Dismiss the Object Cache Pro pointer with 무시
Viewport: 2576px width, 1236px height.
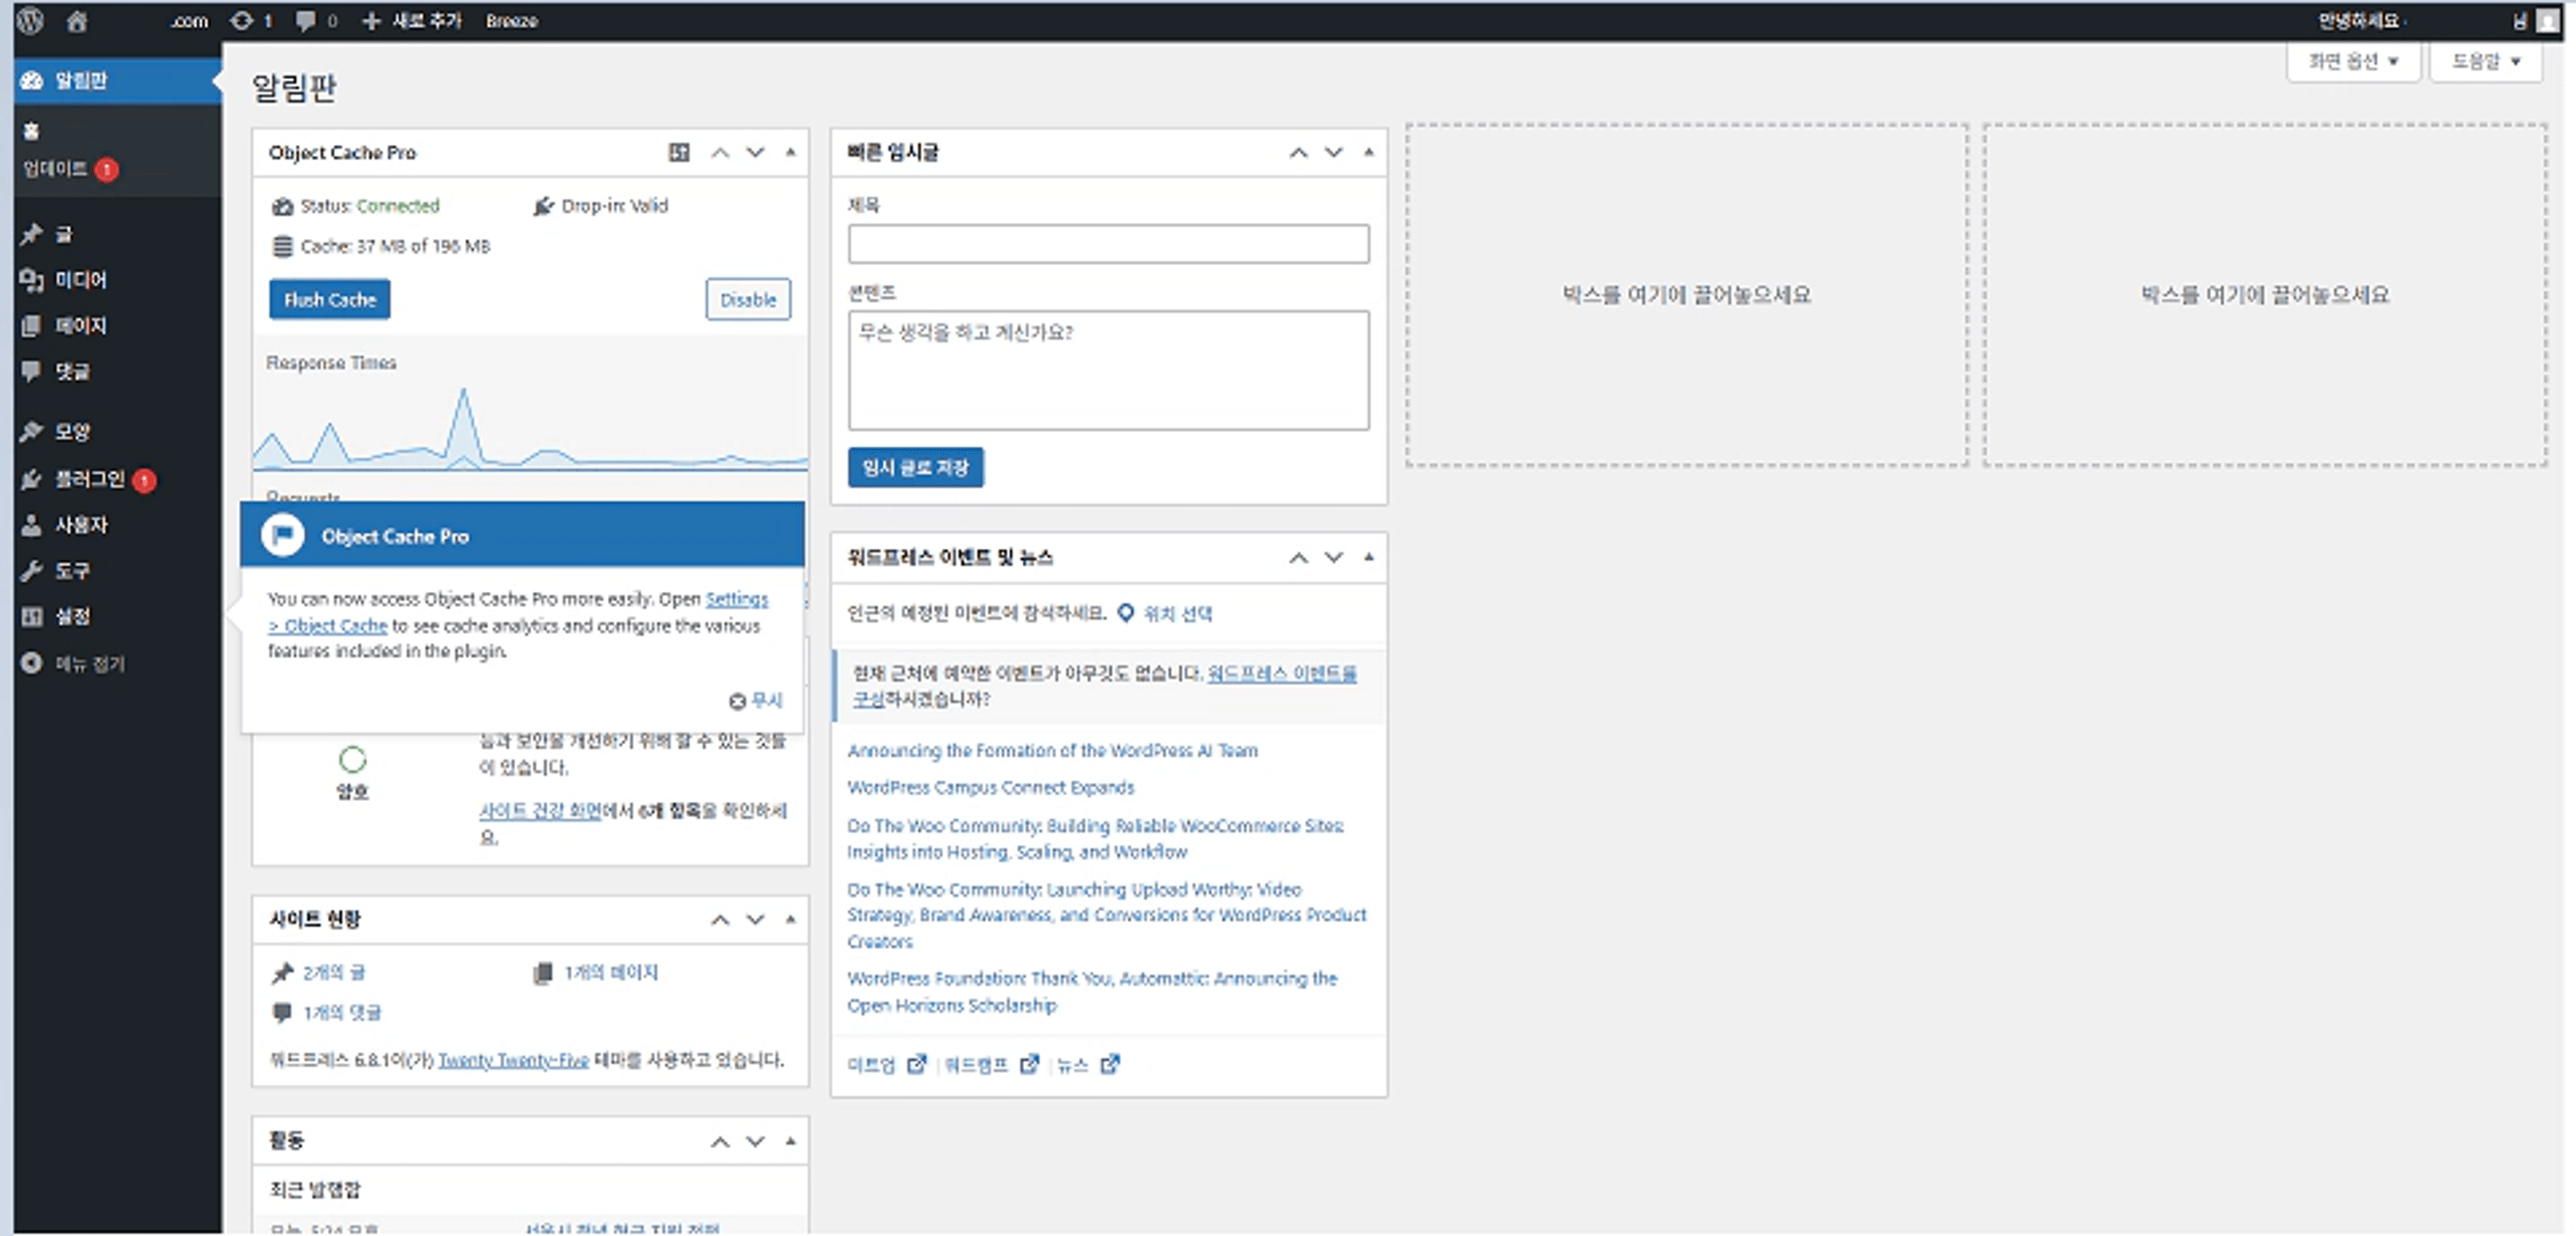click(x=756, y=701)
